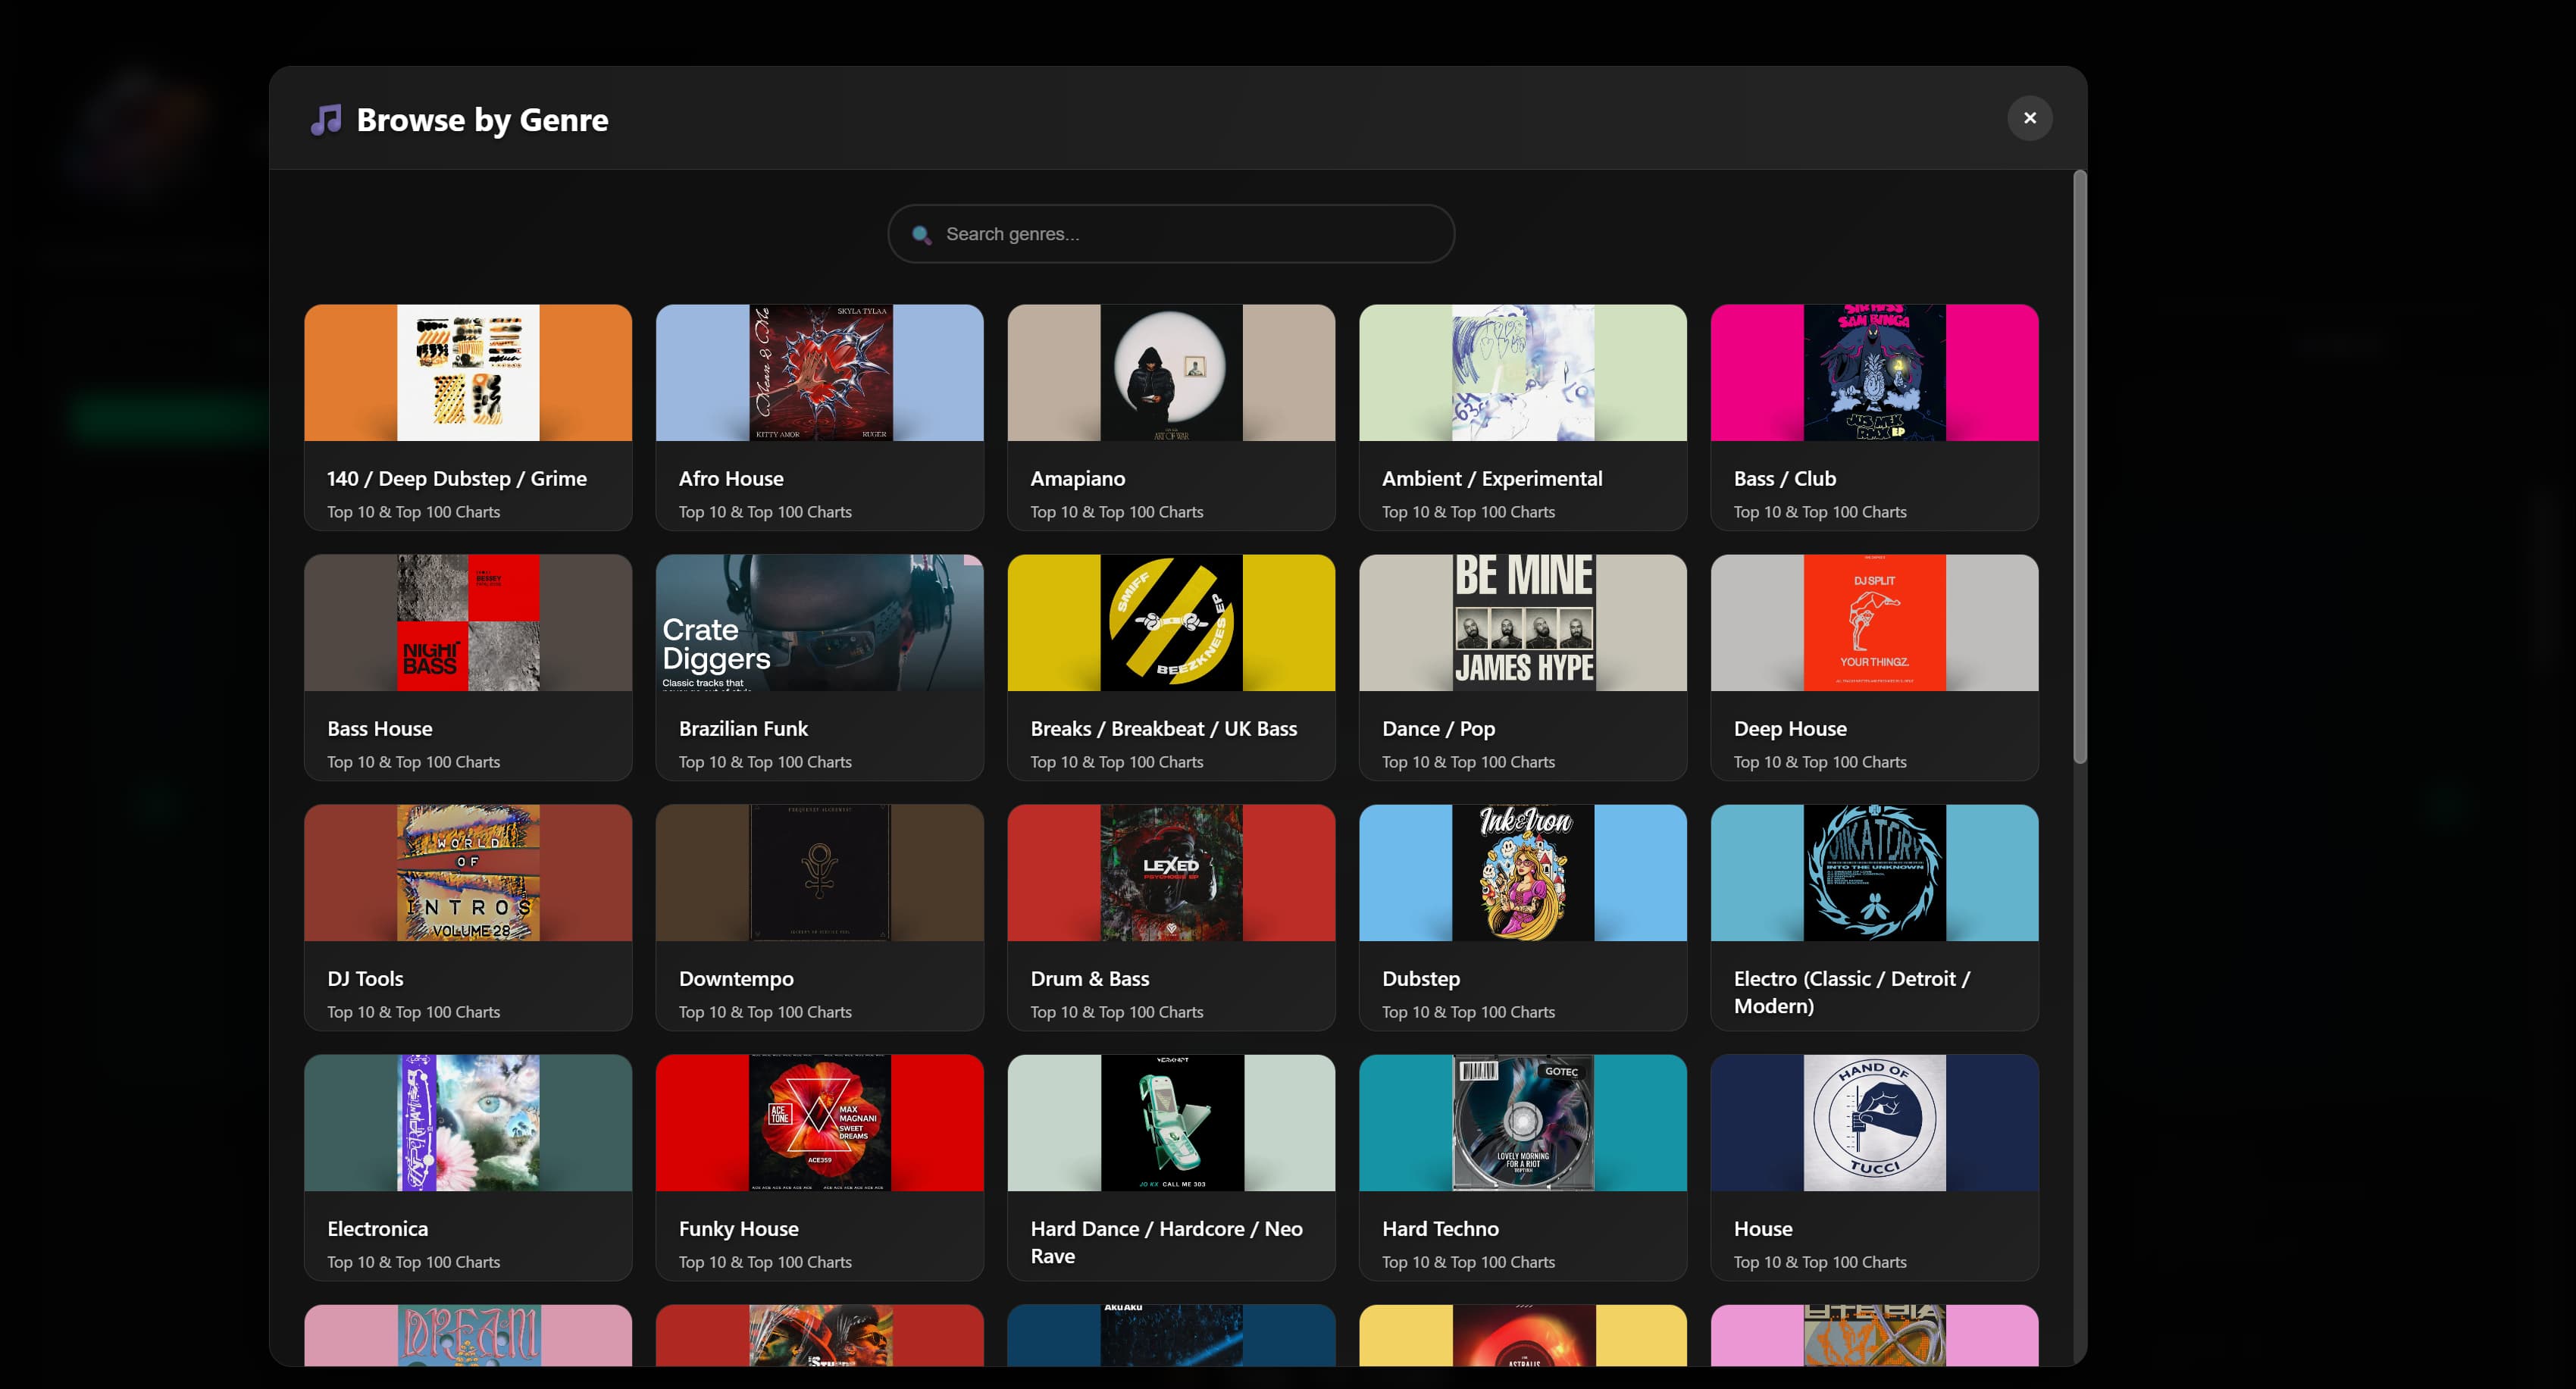Click "Top 10 & Top 100 Charts" under Bass House

click(413, 762)
